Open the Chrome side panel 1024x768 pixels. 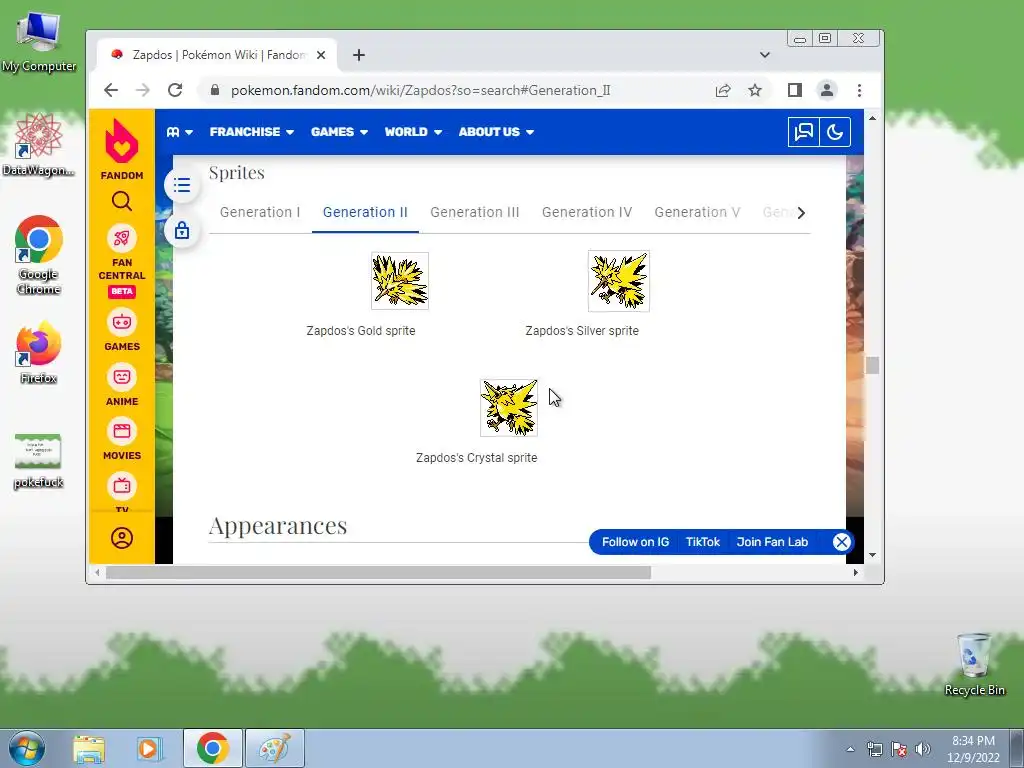click(x=795, y=90)
